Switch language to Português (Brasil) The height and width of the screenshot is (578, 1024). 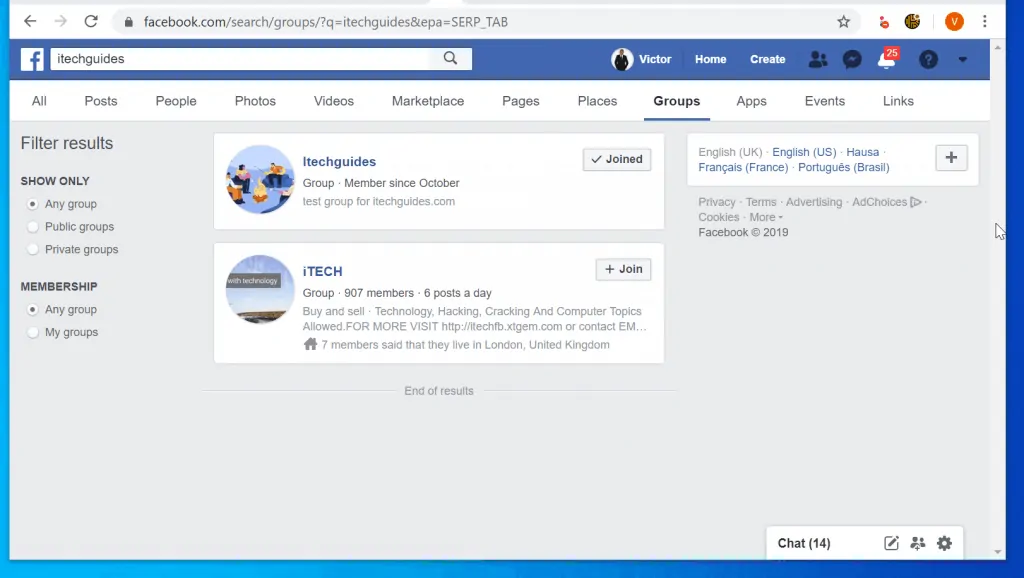point(844,167)
